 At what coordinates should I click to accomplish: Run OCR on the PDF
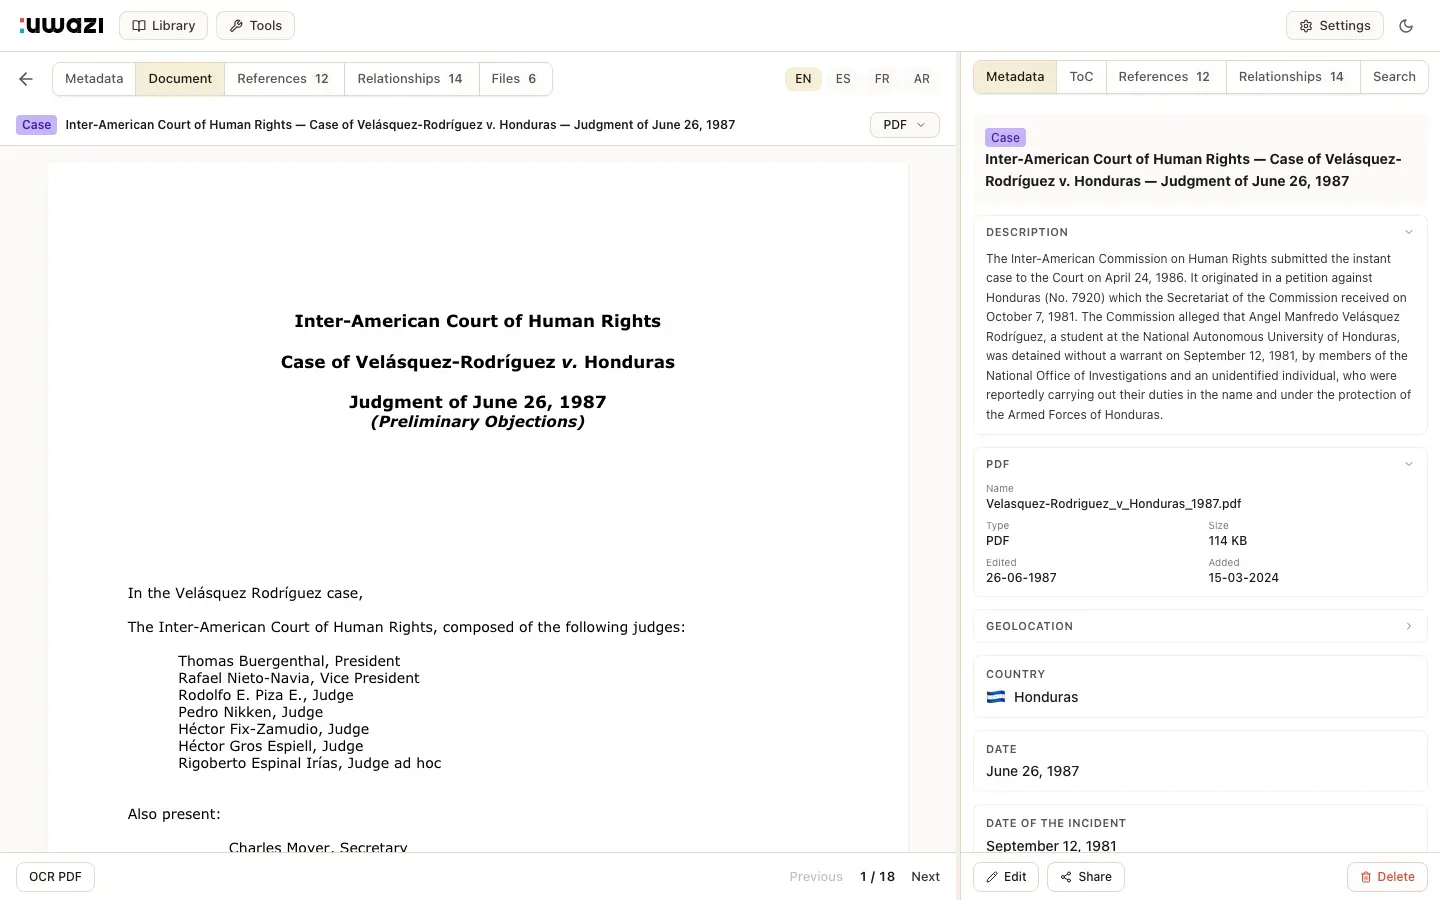click(x=55, y=877)
